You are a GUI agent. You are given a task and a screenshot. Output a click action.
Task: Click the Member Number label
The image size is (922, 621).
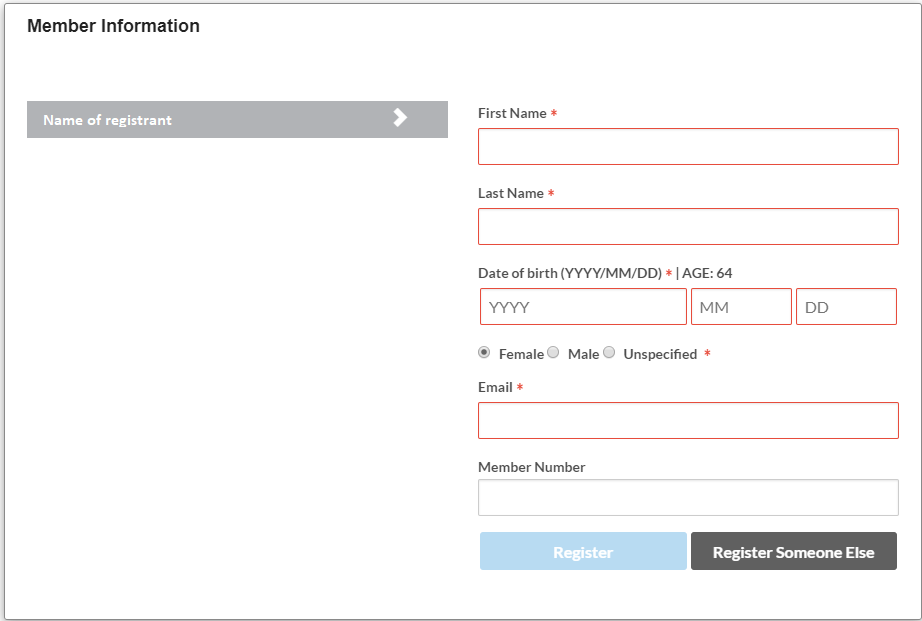tap(531, 467)
